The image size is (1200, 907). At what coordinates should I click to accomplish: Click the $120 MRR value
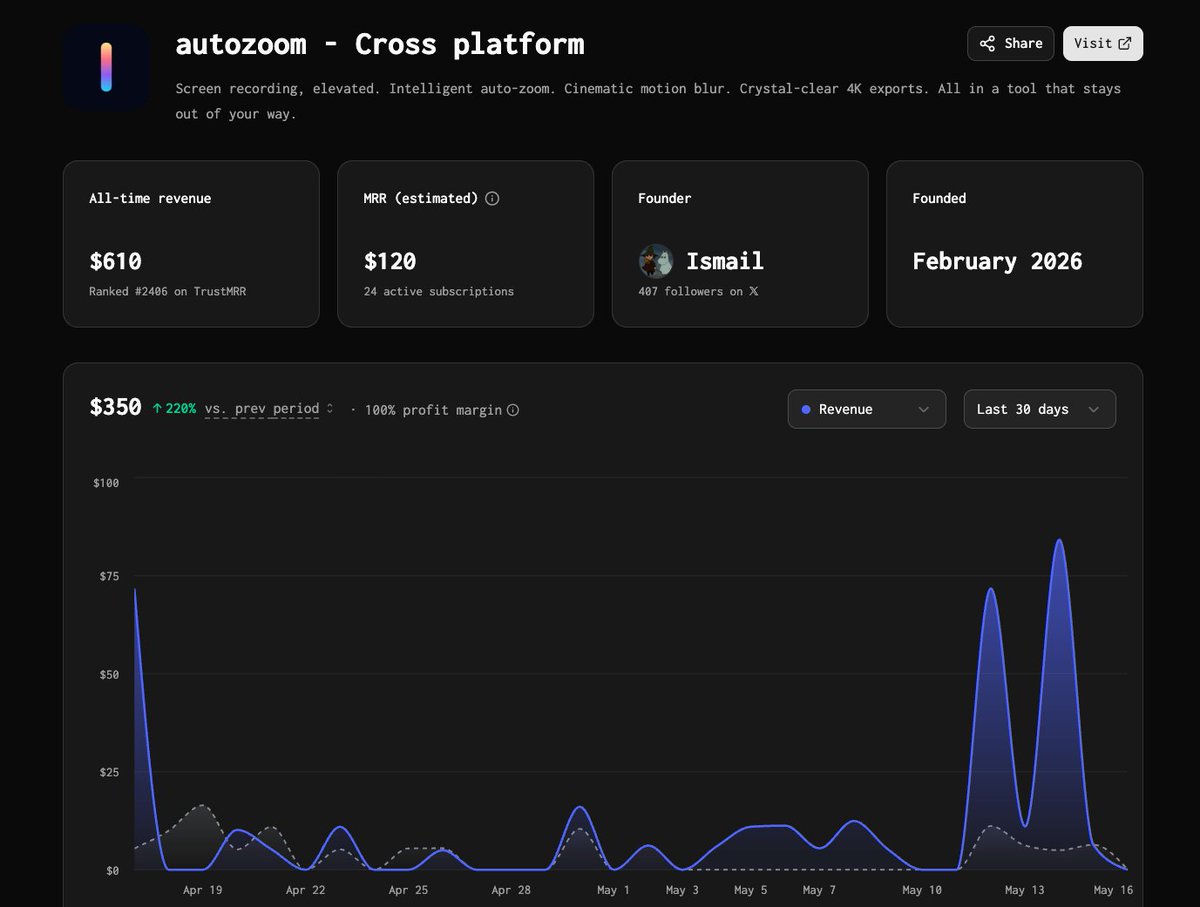pyautogui.click(x=390, y=261)
